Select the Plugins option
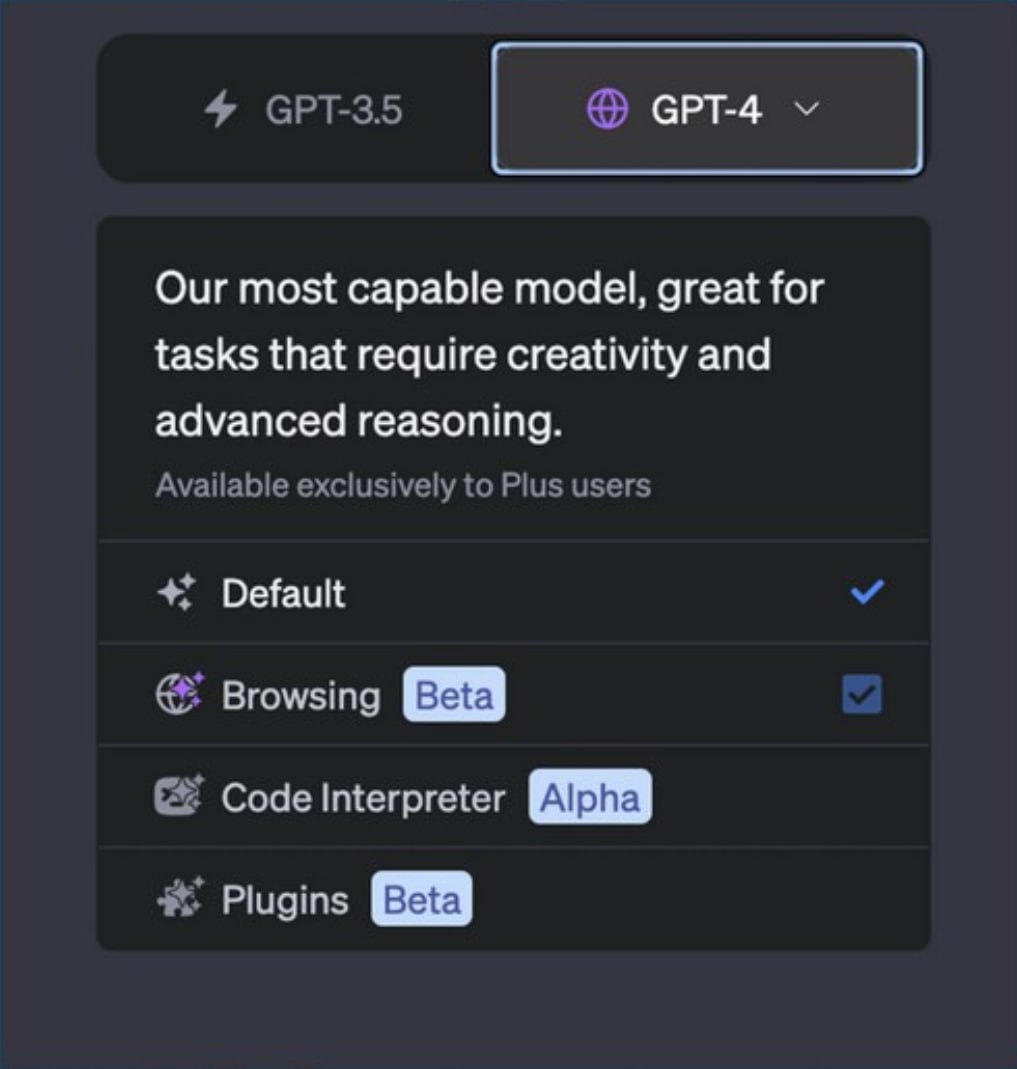The image size is (1017, 1069). [x=285, y=900]
